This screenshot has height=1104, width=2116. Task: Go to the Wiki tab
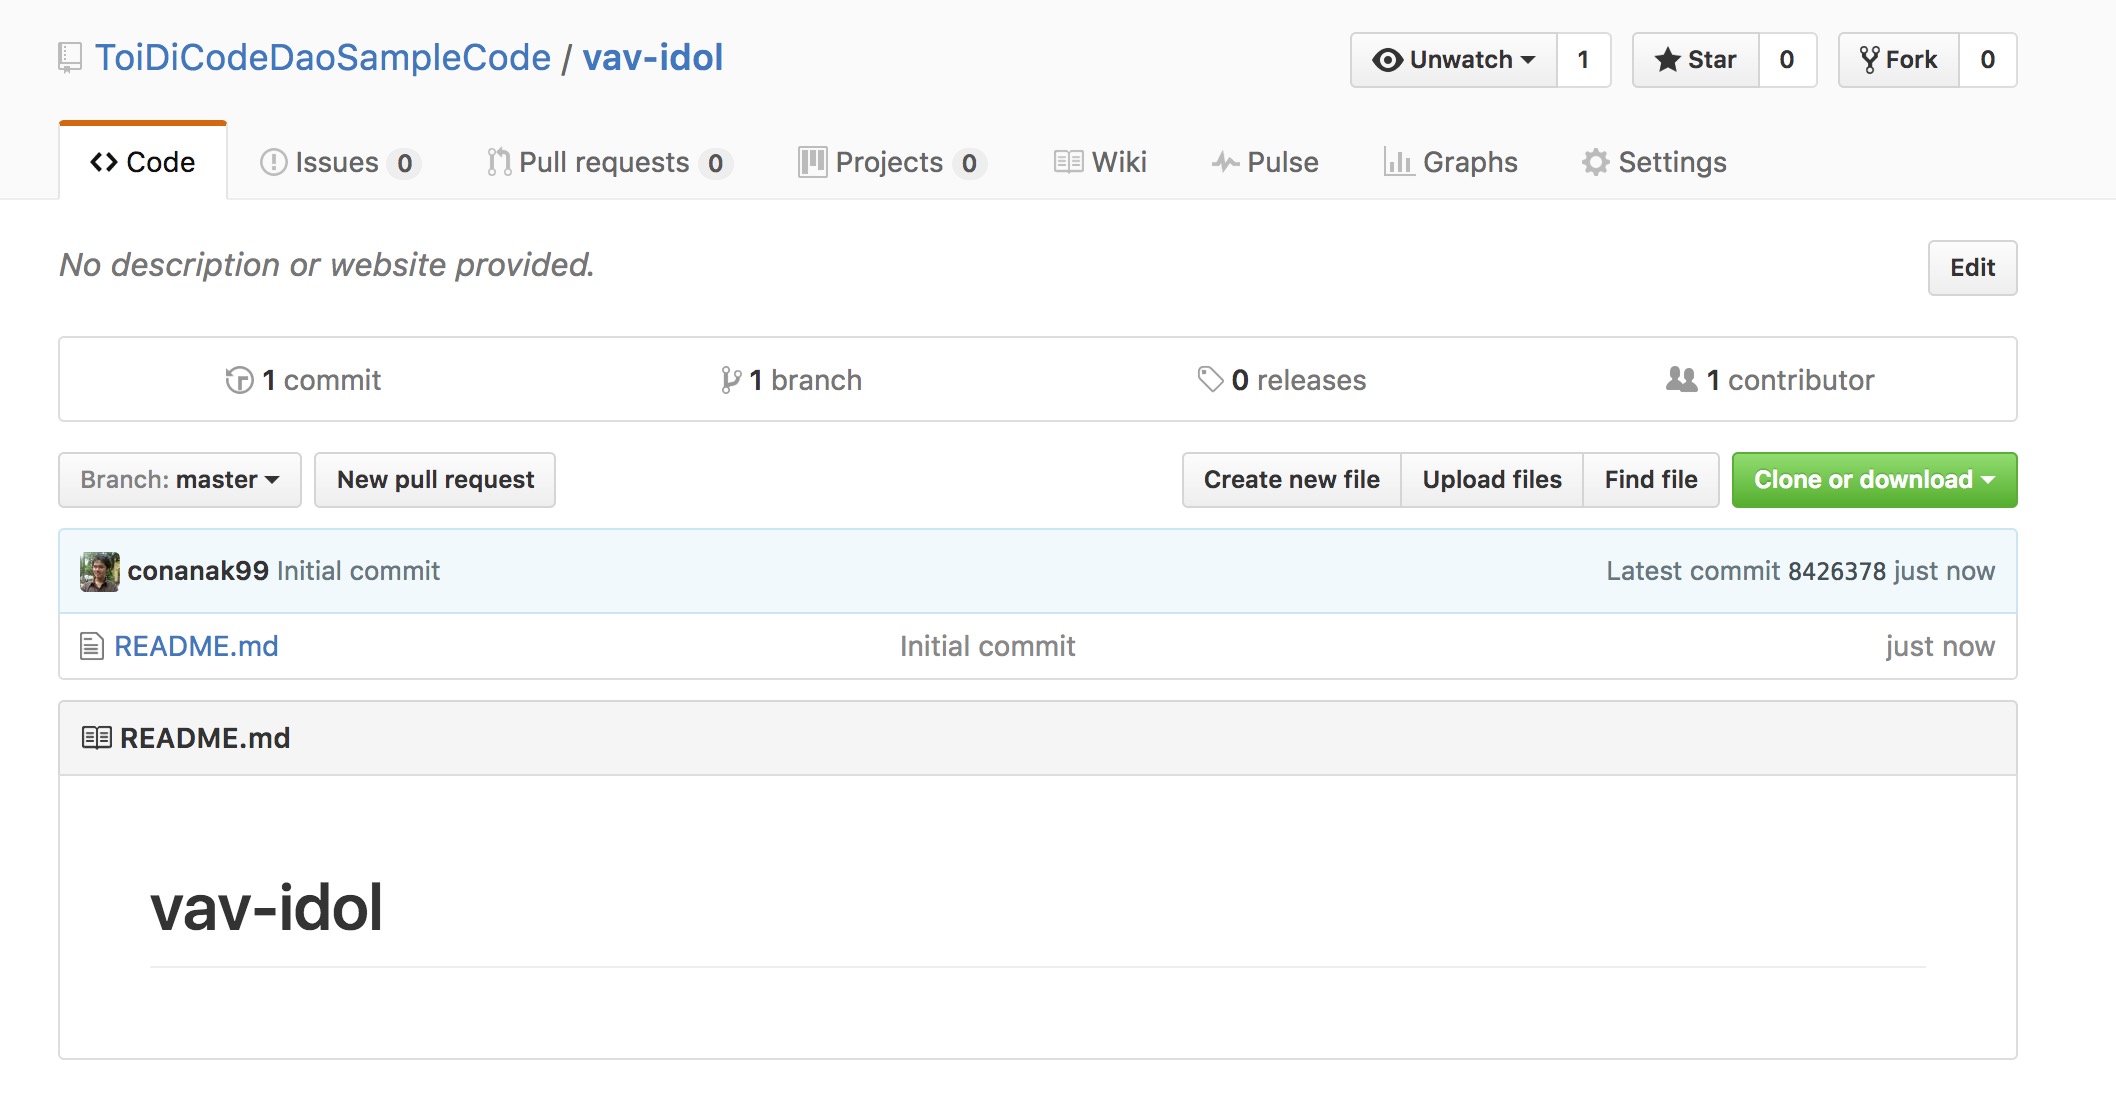[x=1100, y=162]
